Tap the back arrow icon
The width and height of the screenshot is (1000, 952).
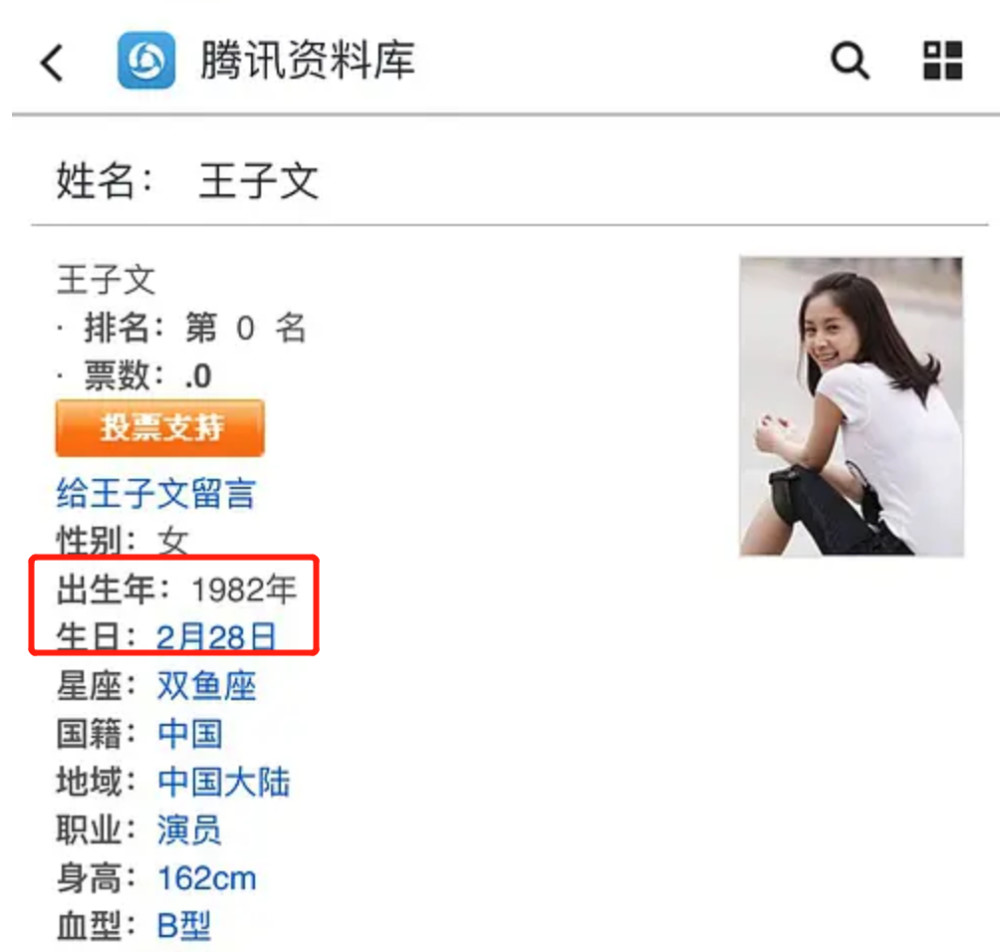click(x=52, y=62)
